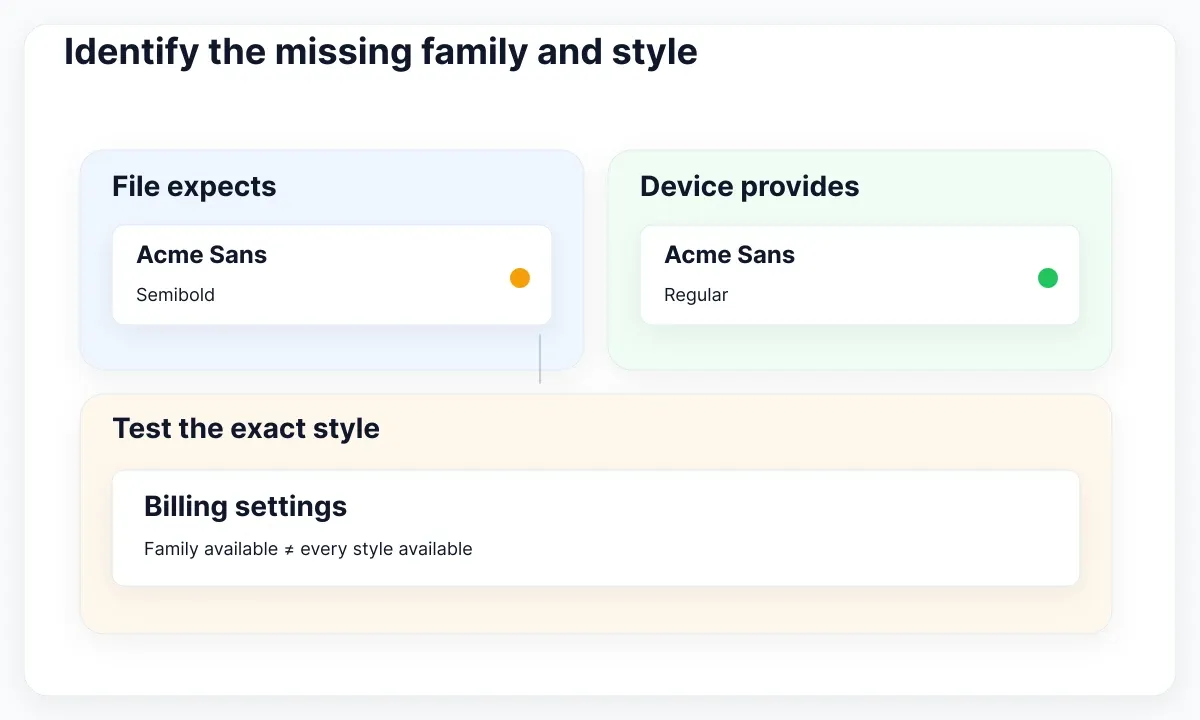This screenshot has width=1200, height=720.
Task: Click the 'Device provides' heading
Action: click(x=750, y=187)
